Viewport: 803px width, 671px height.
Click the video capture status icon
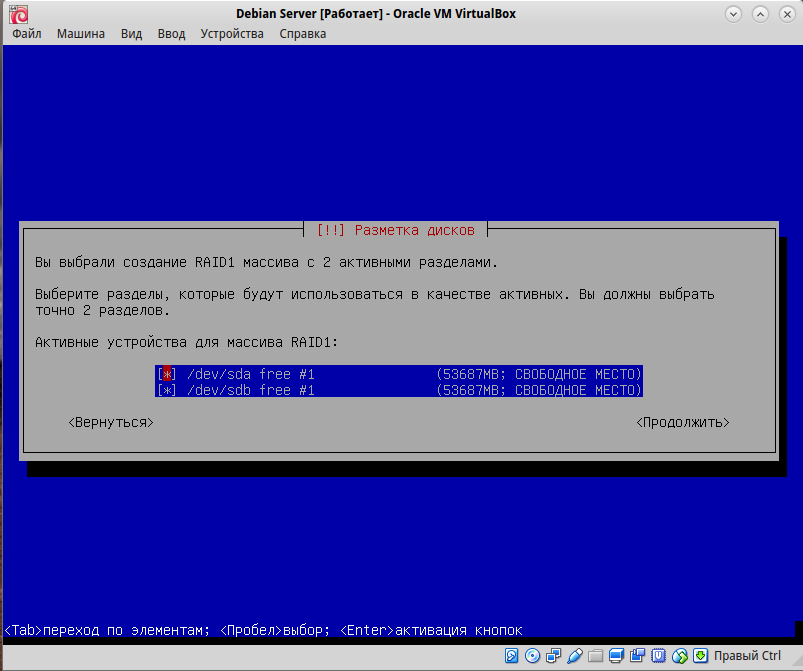[637, 656]
